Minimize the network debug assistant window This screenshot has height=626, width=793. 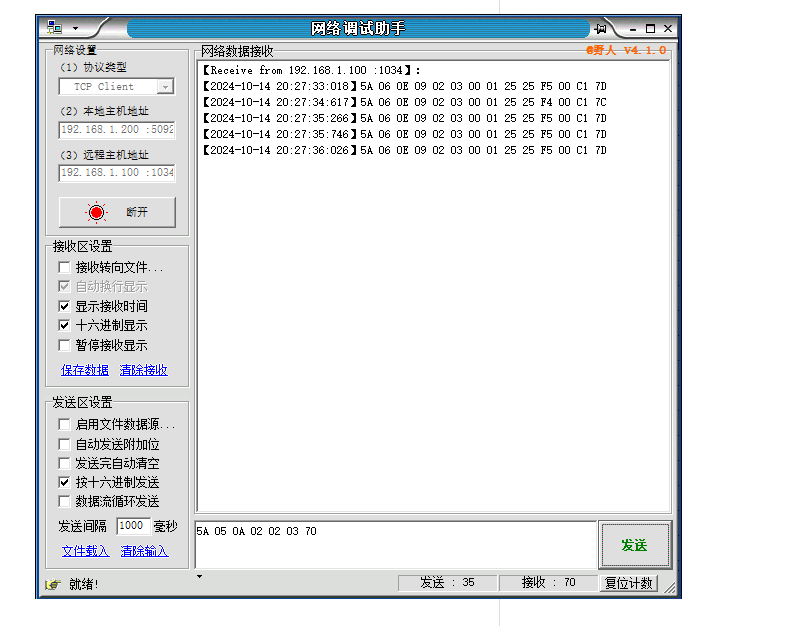[x=632, y=28]
